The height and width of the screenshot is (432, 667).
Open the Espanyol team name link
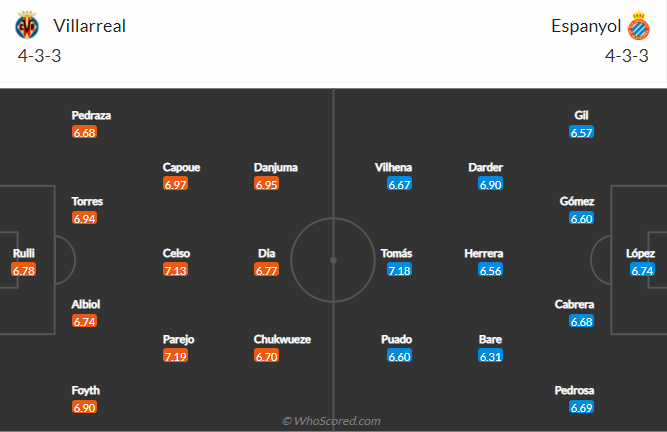click(x=585, y=27)
